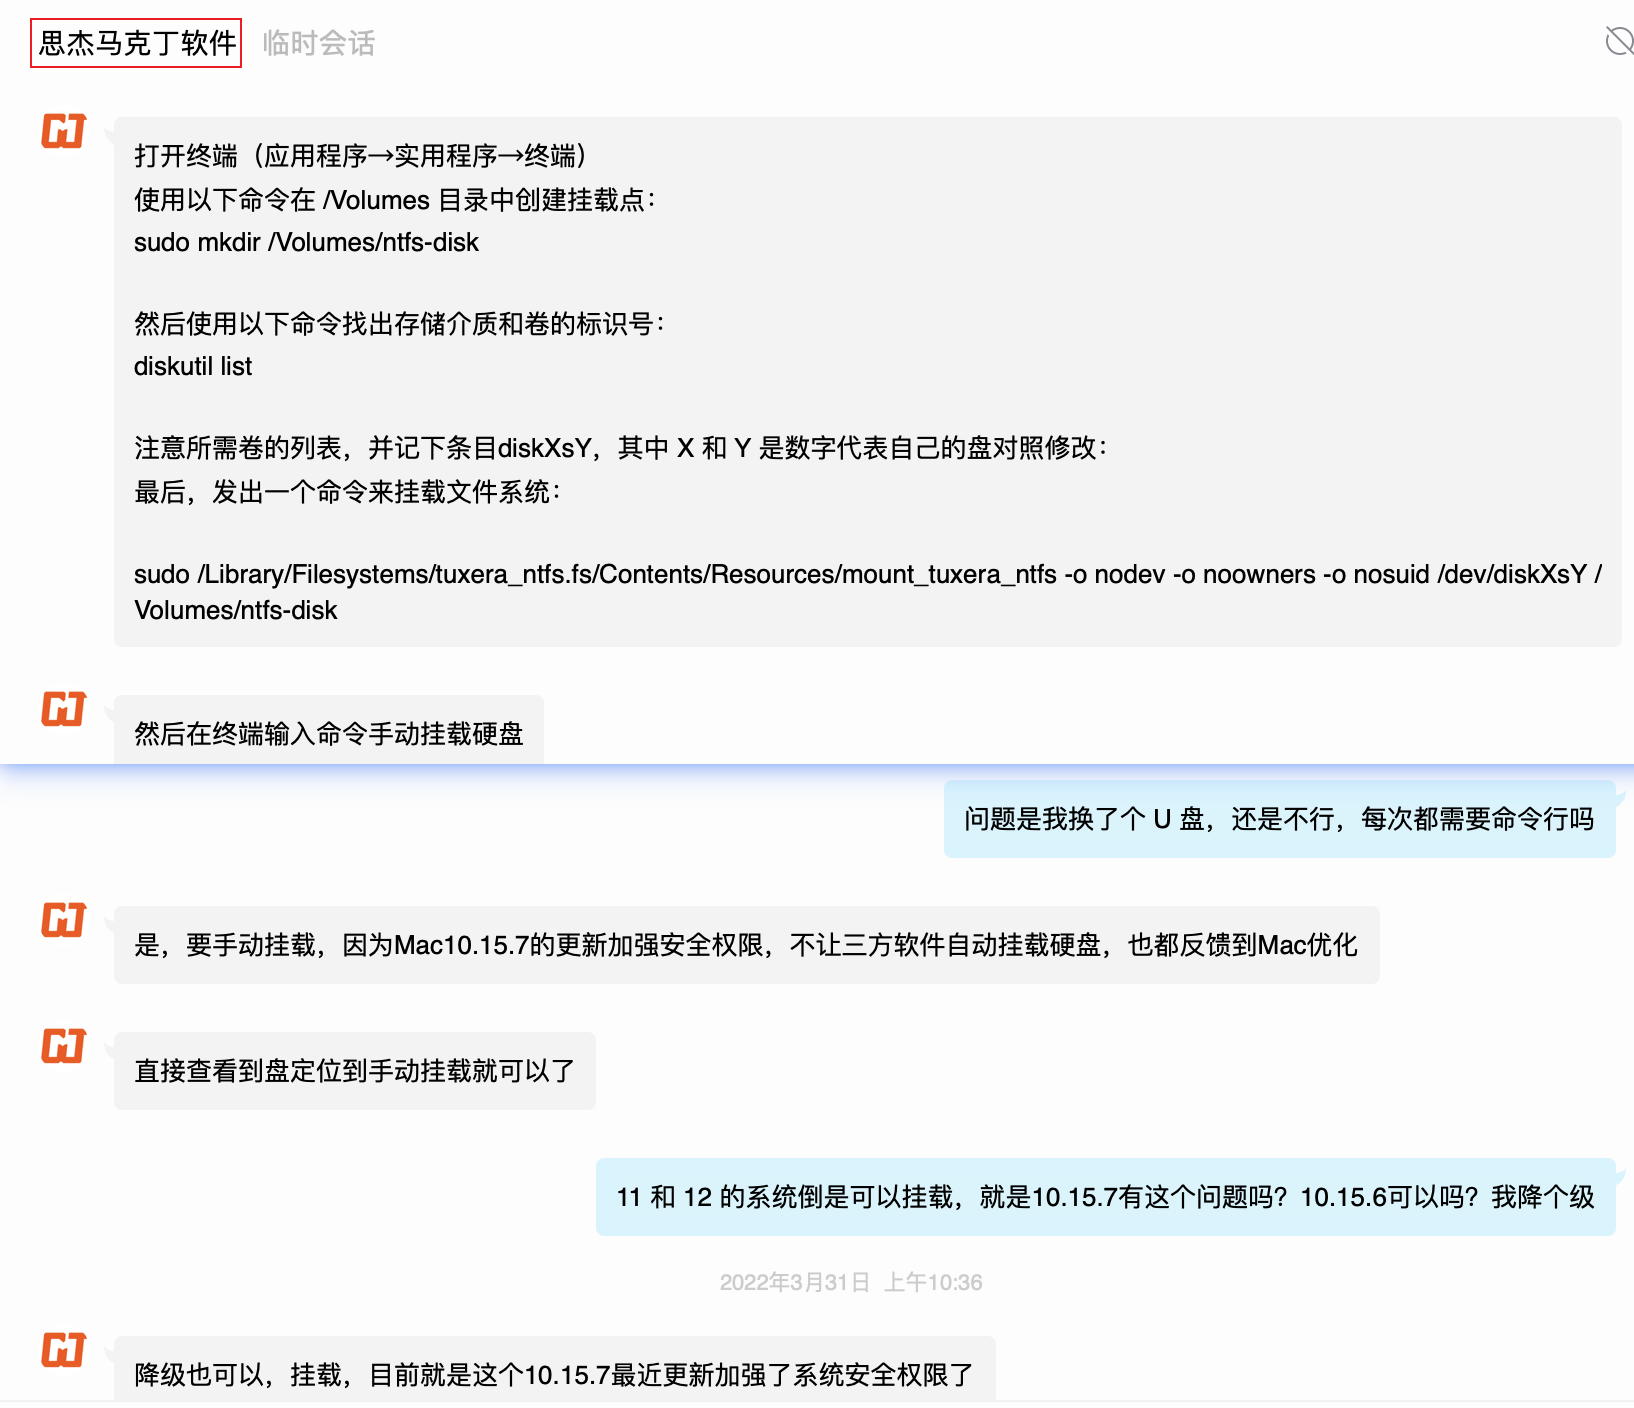Select the diskutil list command in the message

(x=193, y=366)
